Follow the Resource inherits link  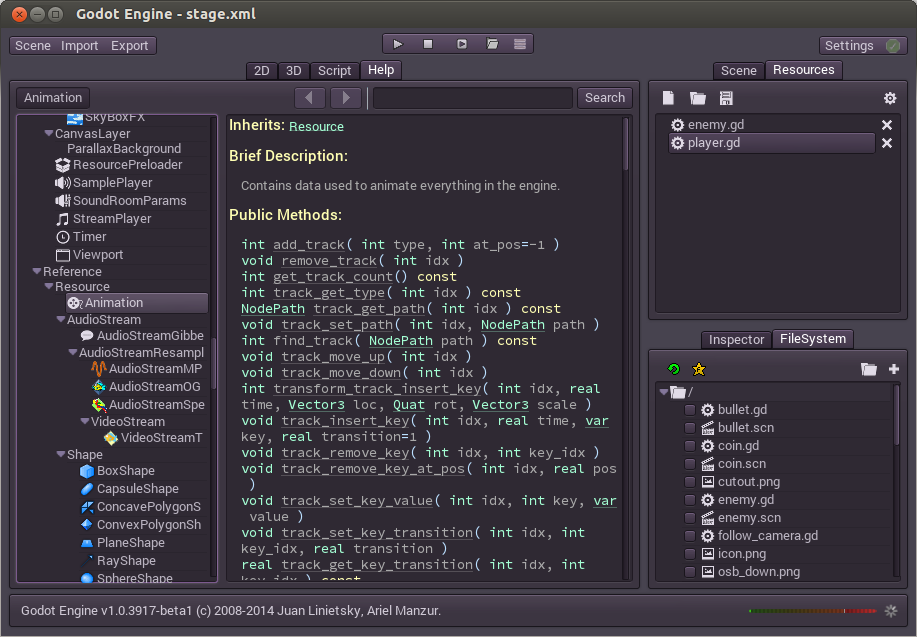316,126
